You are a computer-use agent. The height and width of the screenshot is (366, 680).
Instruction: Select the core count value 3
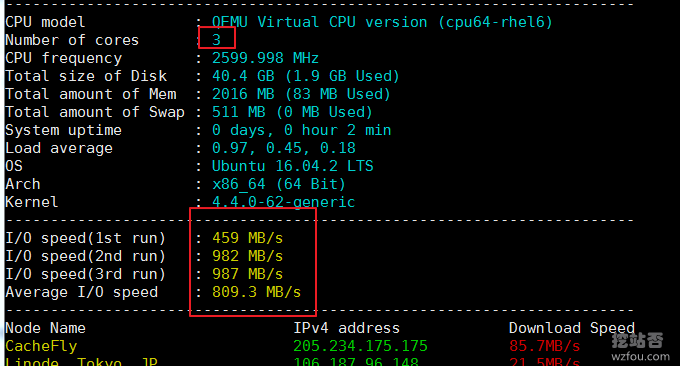216,40
